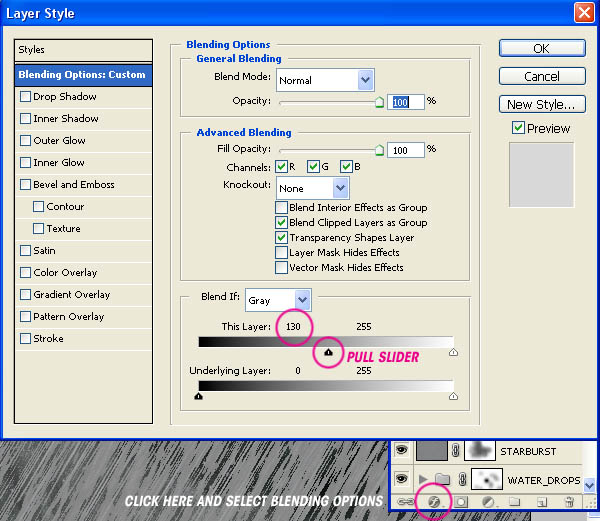Click the Create new group folder icon
The width and height of the screenshot is (600, 521).
(x=514, y=501)
